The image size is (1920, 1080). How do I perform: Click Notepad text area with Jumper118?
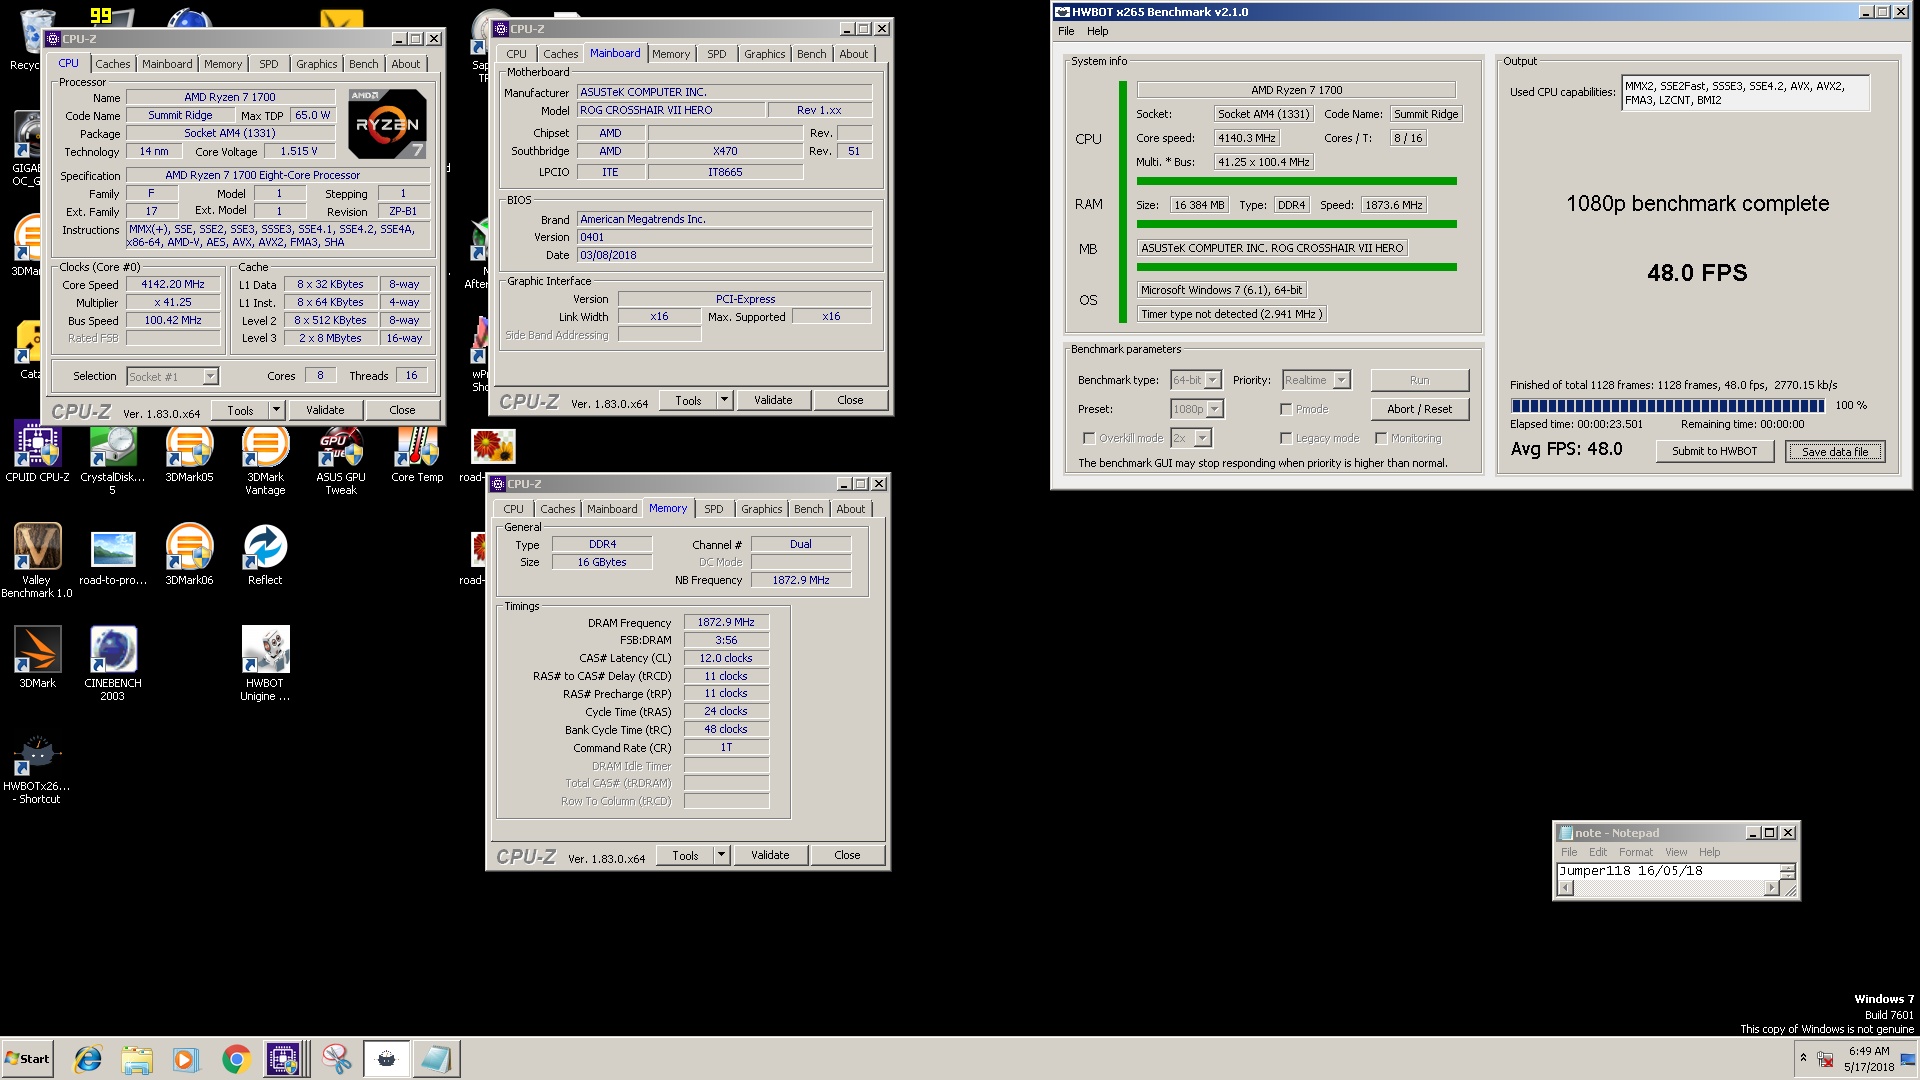pyautogui.click(x=1667, y=871)
